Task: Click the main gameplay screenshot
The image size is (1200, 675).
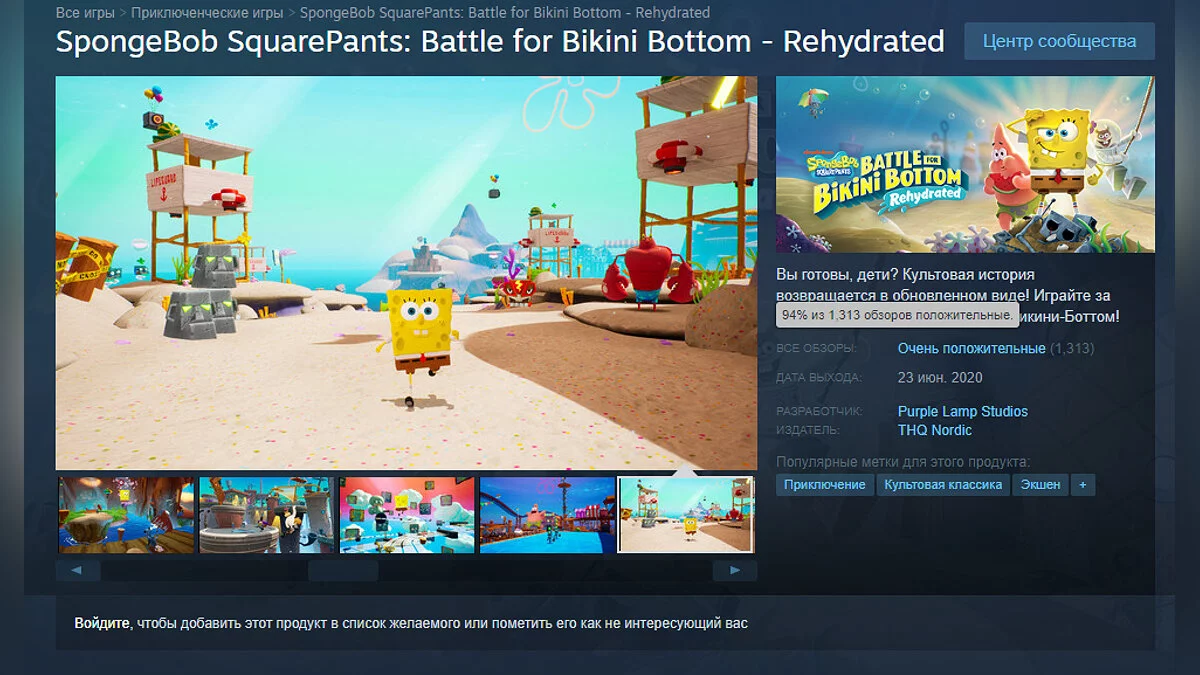Action: 406,273
